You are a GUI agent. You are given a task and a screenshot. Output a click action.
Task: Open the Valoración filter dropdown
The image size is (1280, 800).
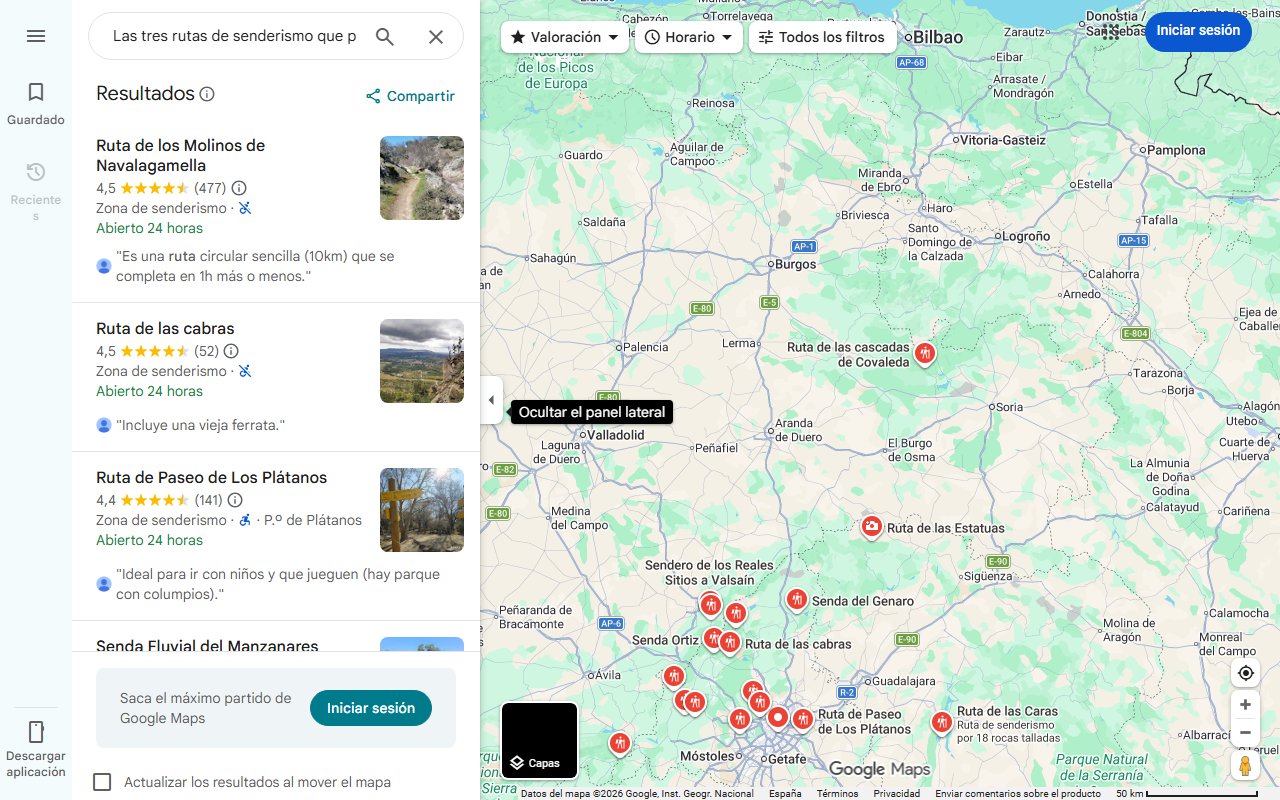pyautogui.click(x=563, y=37)
